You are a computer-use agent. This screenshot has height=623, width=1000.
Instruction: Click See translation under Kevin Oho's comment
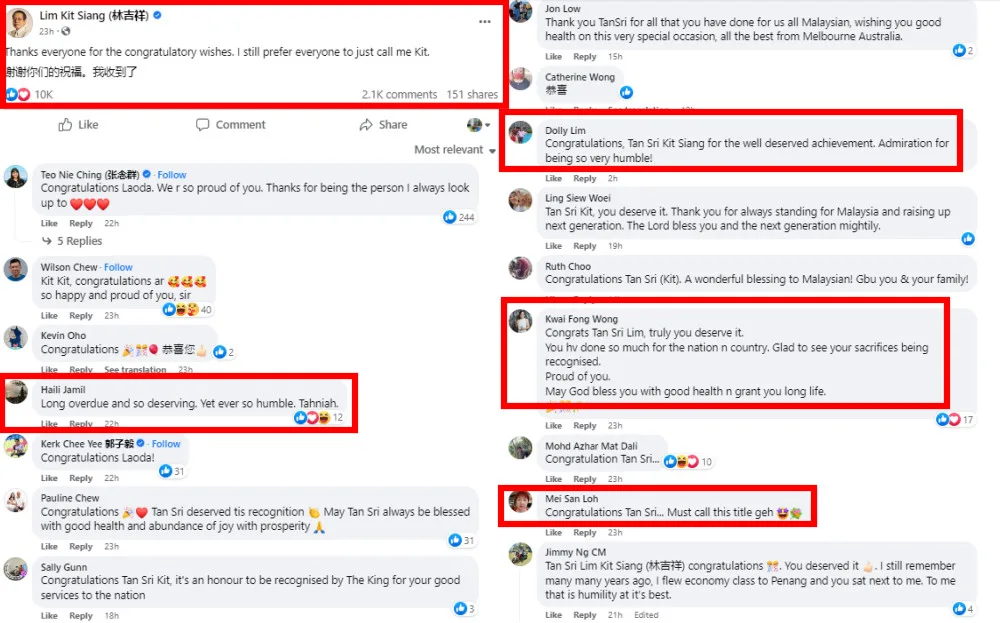(x=134, y=370)
